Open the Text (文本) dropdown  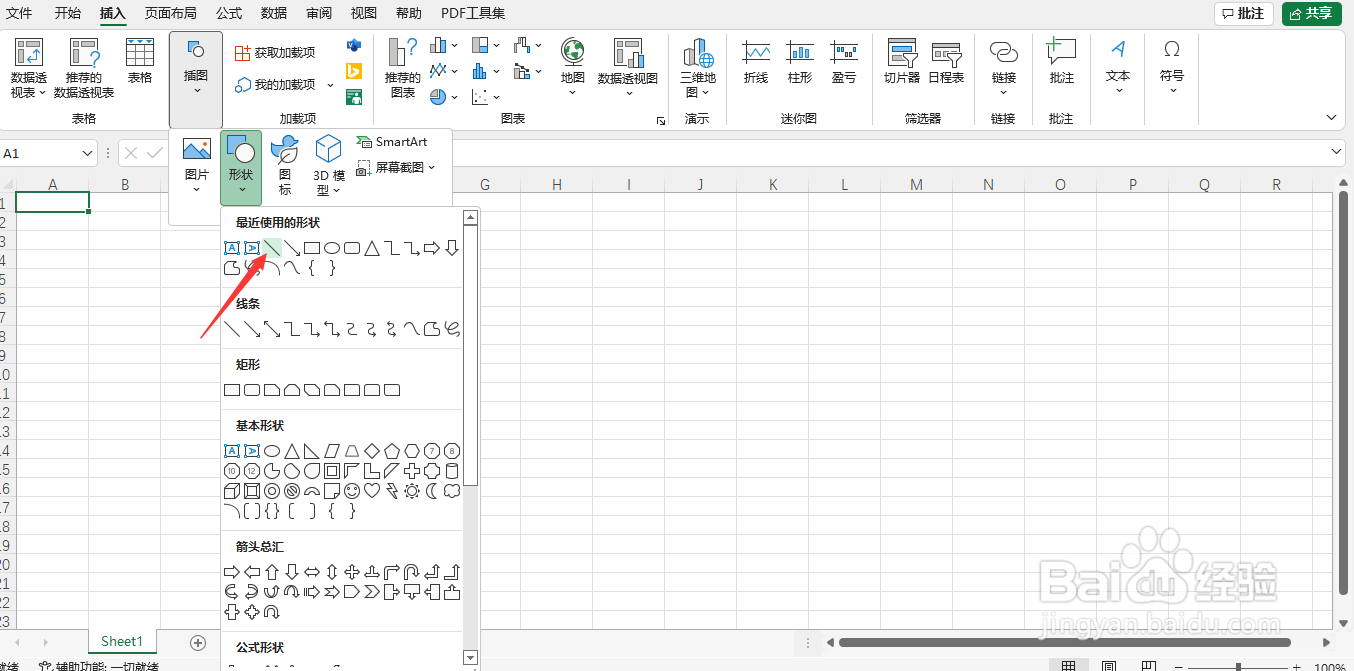point(1118,67)
